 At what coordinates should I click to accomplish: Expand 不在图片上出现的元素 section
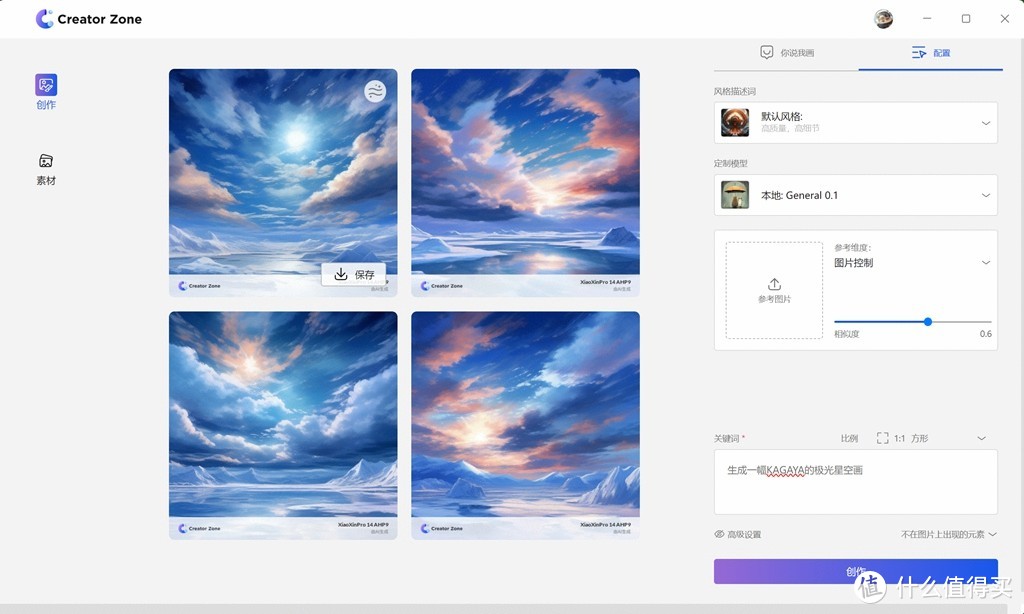pyautogui.click(x=991, y=534)
